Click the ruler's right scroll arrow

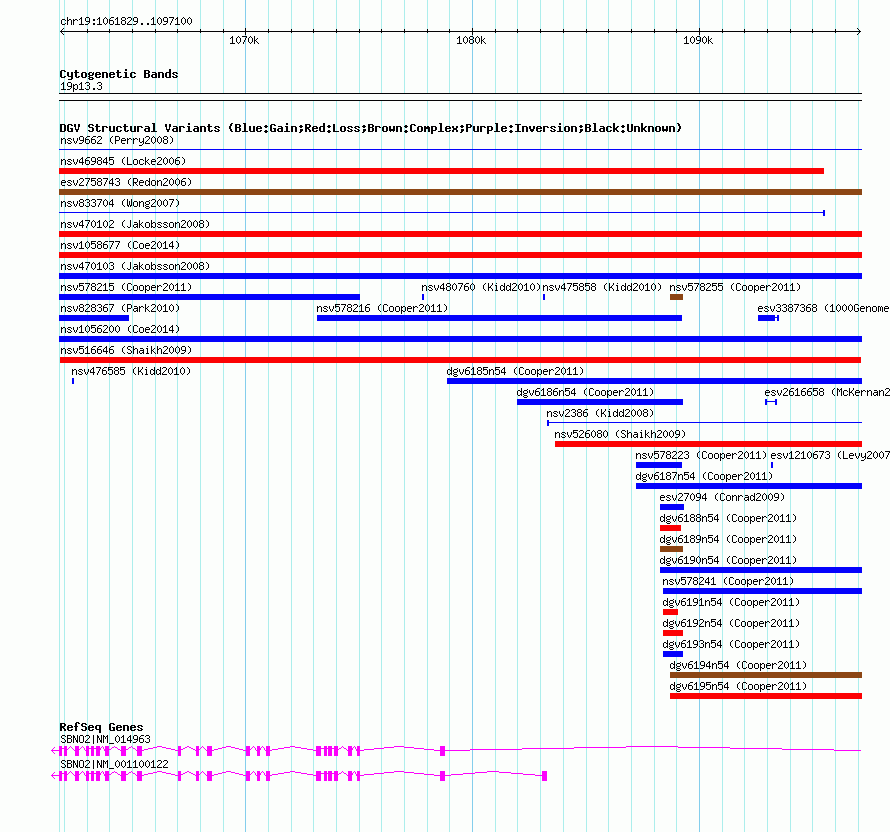point(859,32)
